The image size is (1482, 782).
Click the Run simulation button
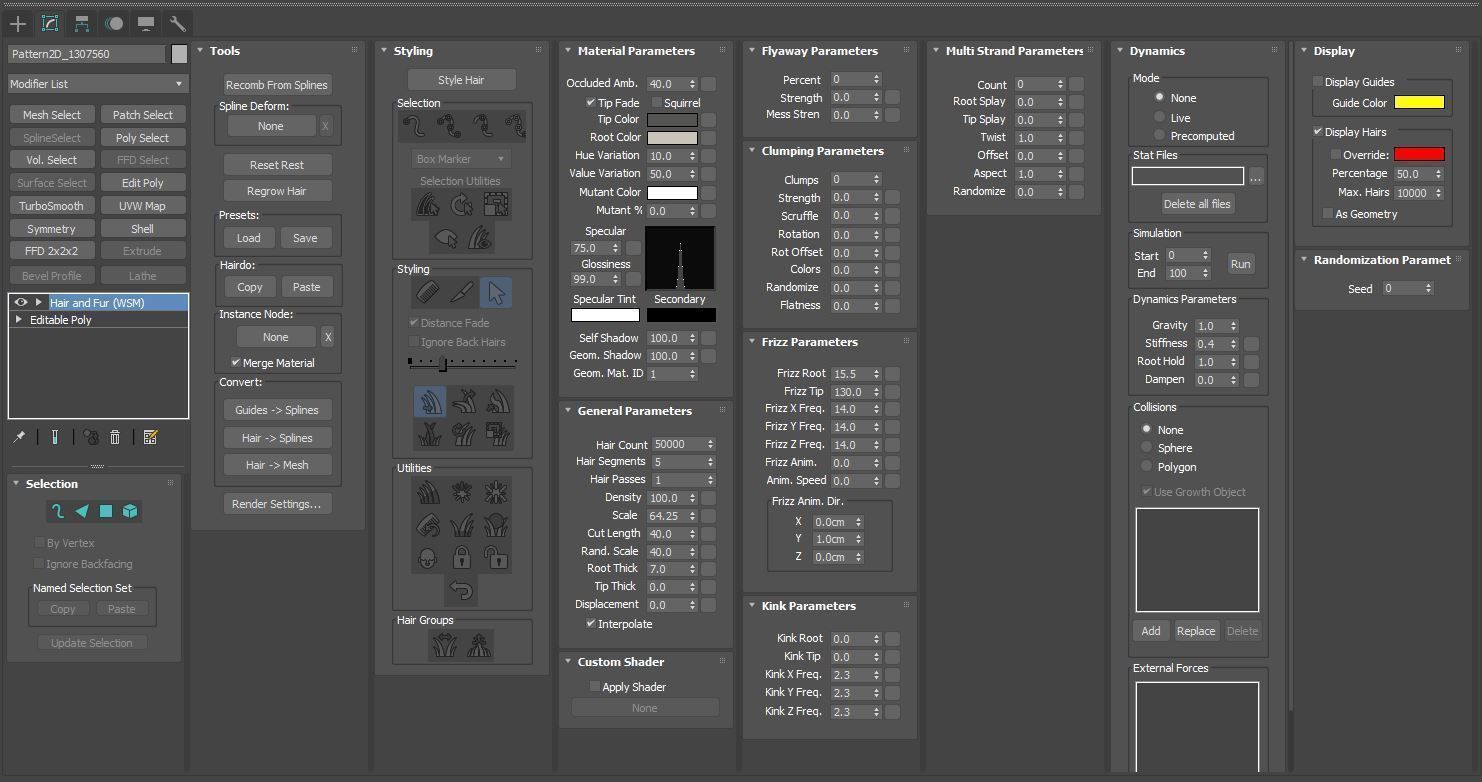pos(1240,264)
